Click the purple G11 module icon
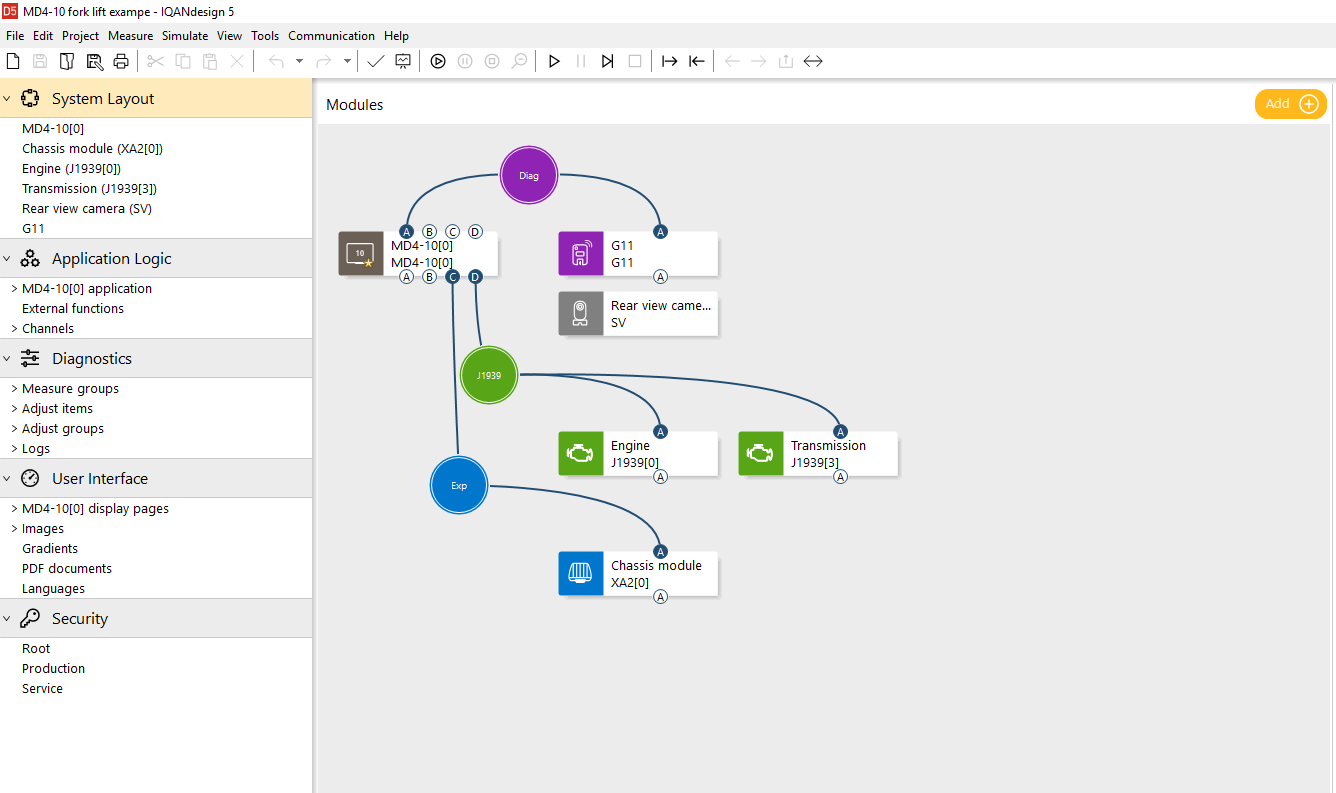Image resolution: width=1336 pixels, height=793 pixels. click(581, 253)
